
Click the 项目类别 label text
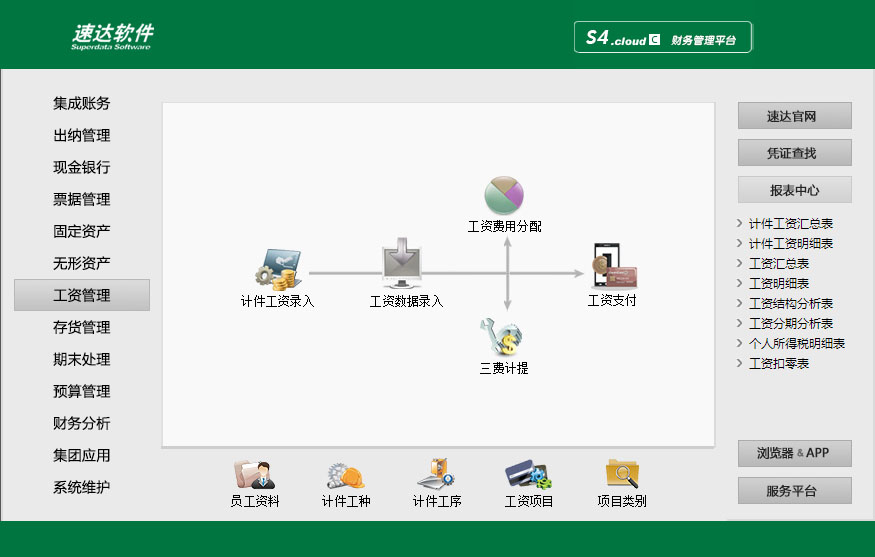coord(622,501)
